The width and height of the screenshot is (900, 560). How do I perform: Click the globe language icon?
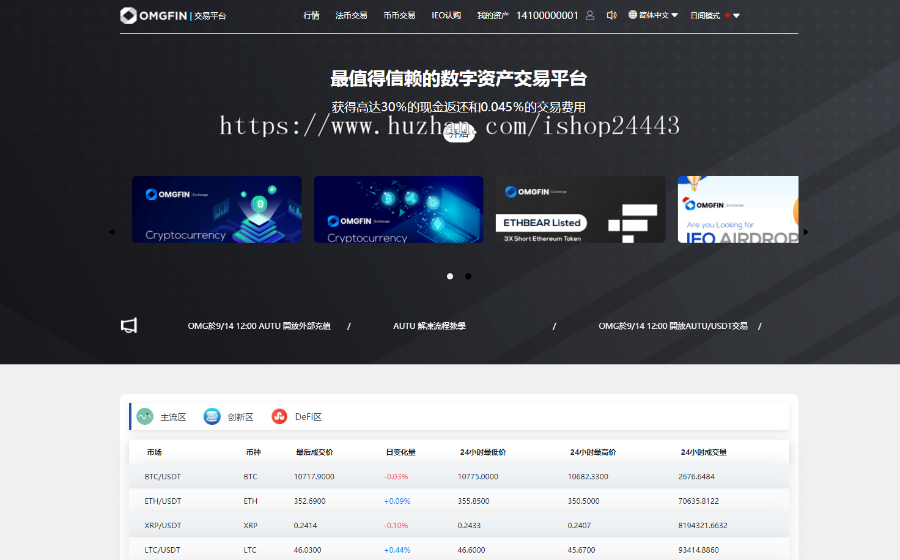[633, 15]
